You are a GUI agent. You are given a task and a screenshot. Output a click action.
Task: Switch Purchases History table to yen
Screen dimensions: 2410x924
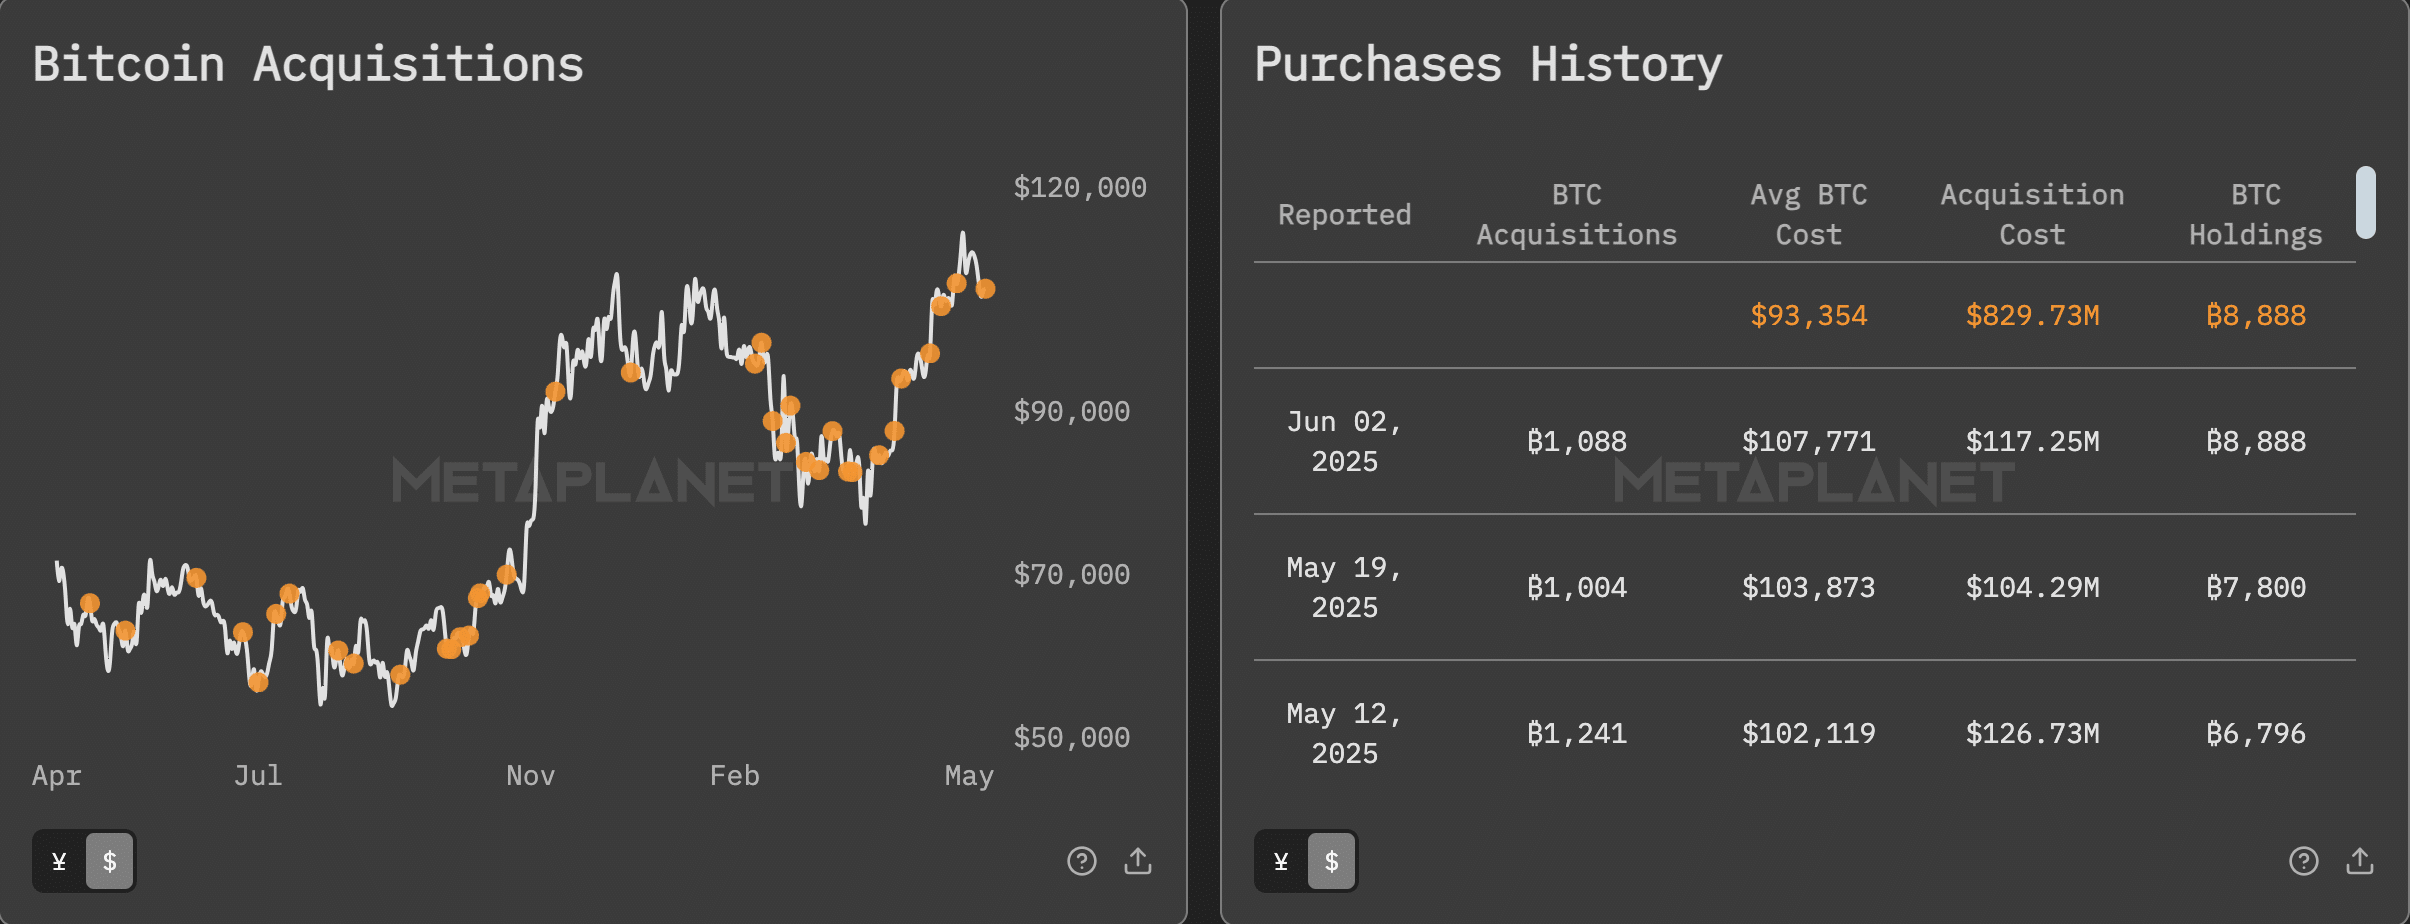tap(1281, 861)
